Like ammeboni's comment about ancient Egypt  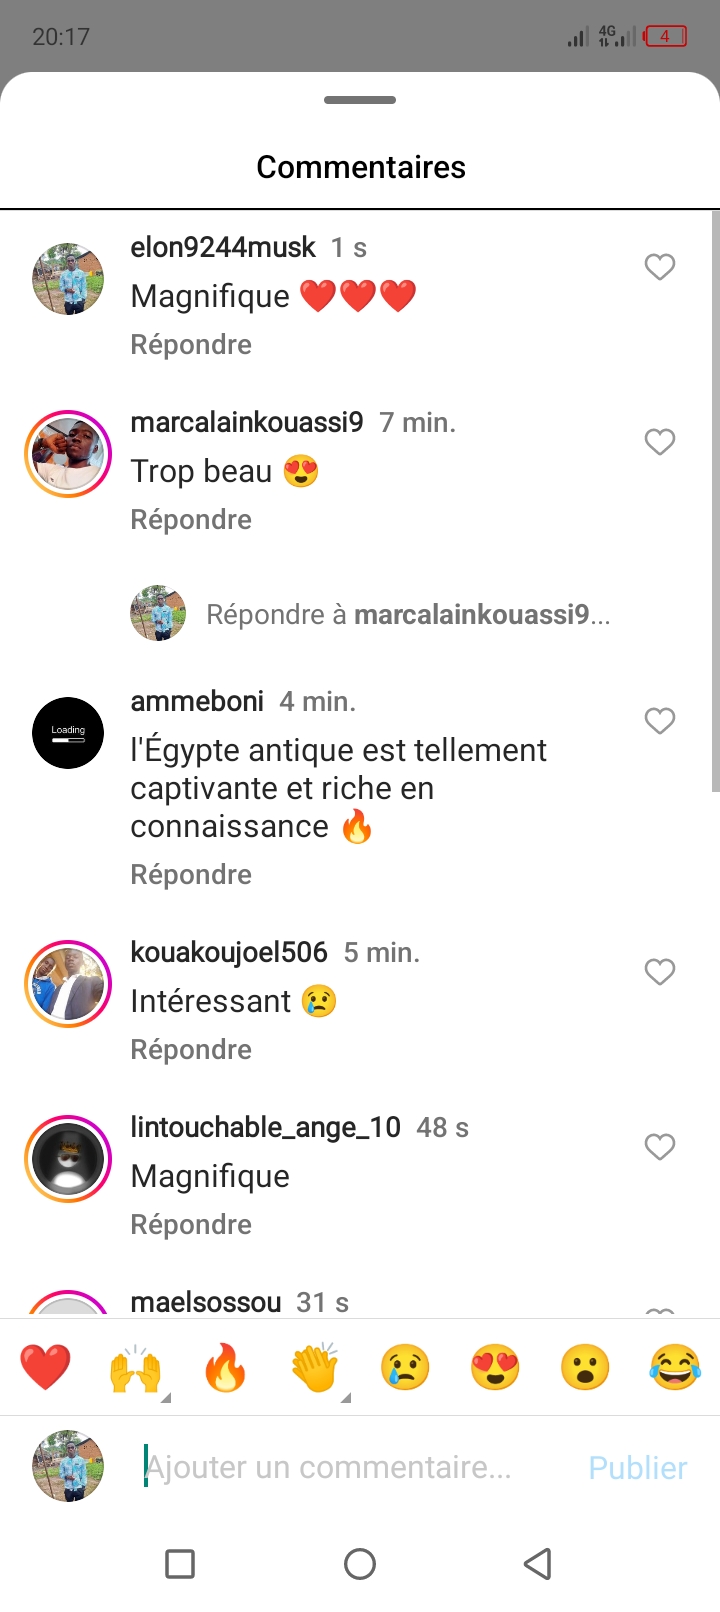659,721
